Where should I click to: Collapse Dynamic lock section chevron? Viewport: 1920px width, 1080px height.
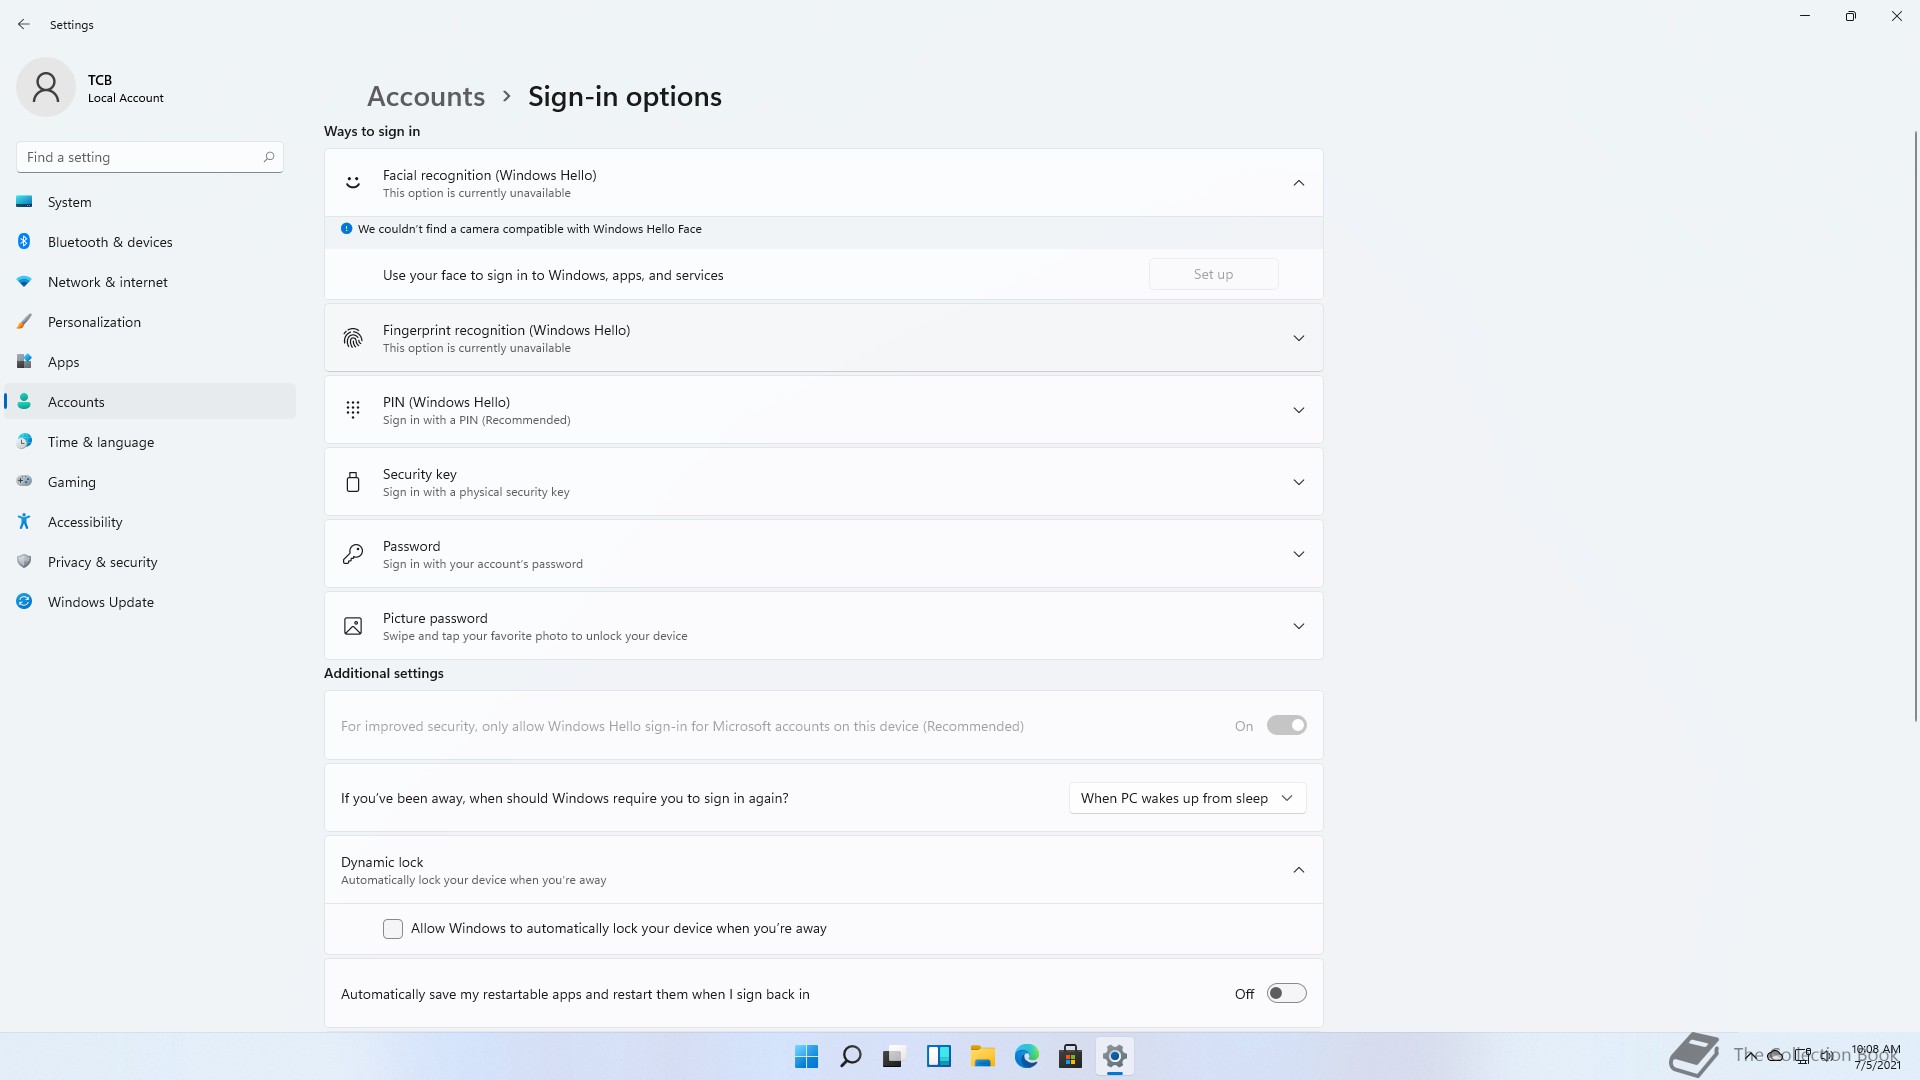pyautogui.click(x=1298, y=870)
